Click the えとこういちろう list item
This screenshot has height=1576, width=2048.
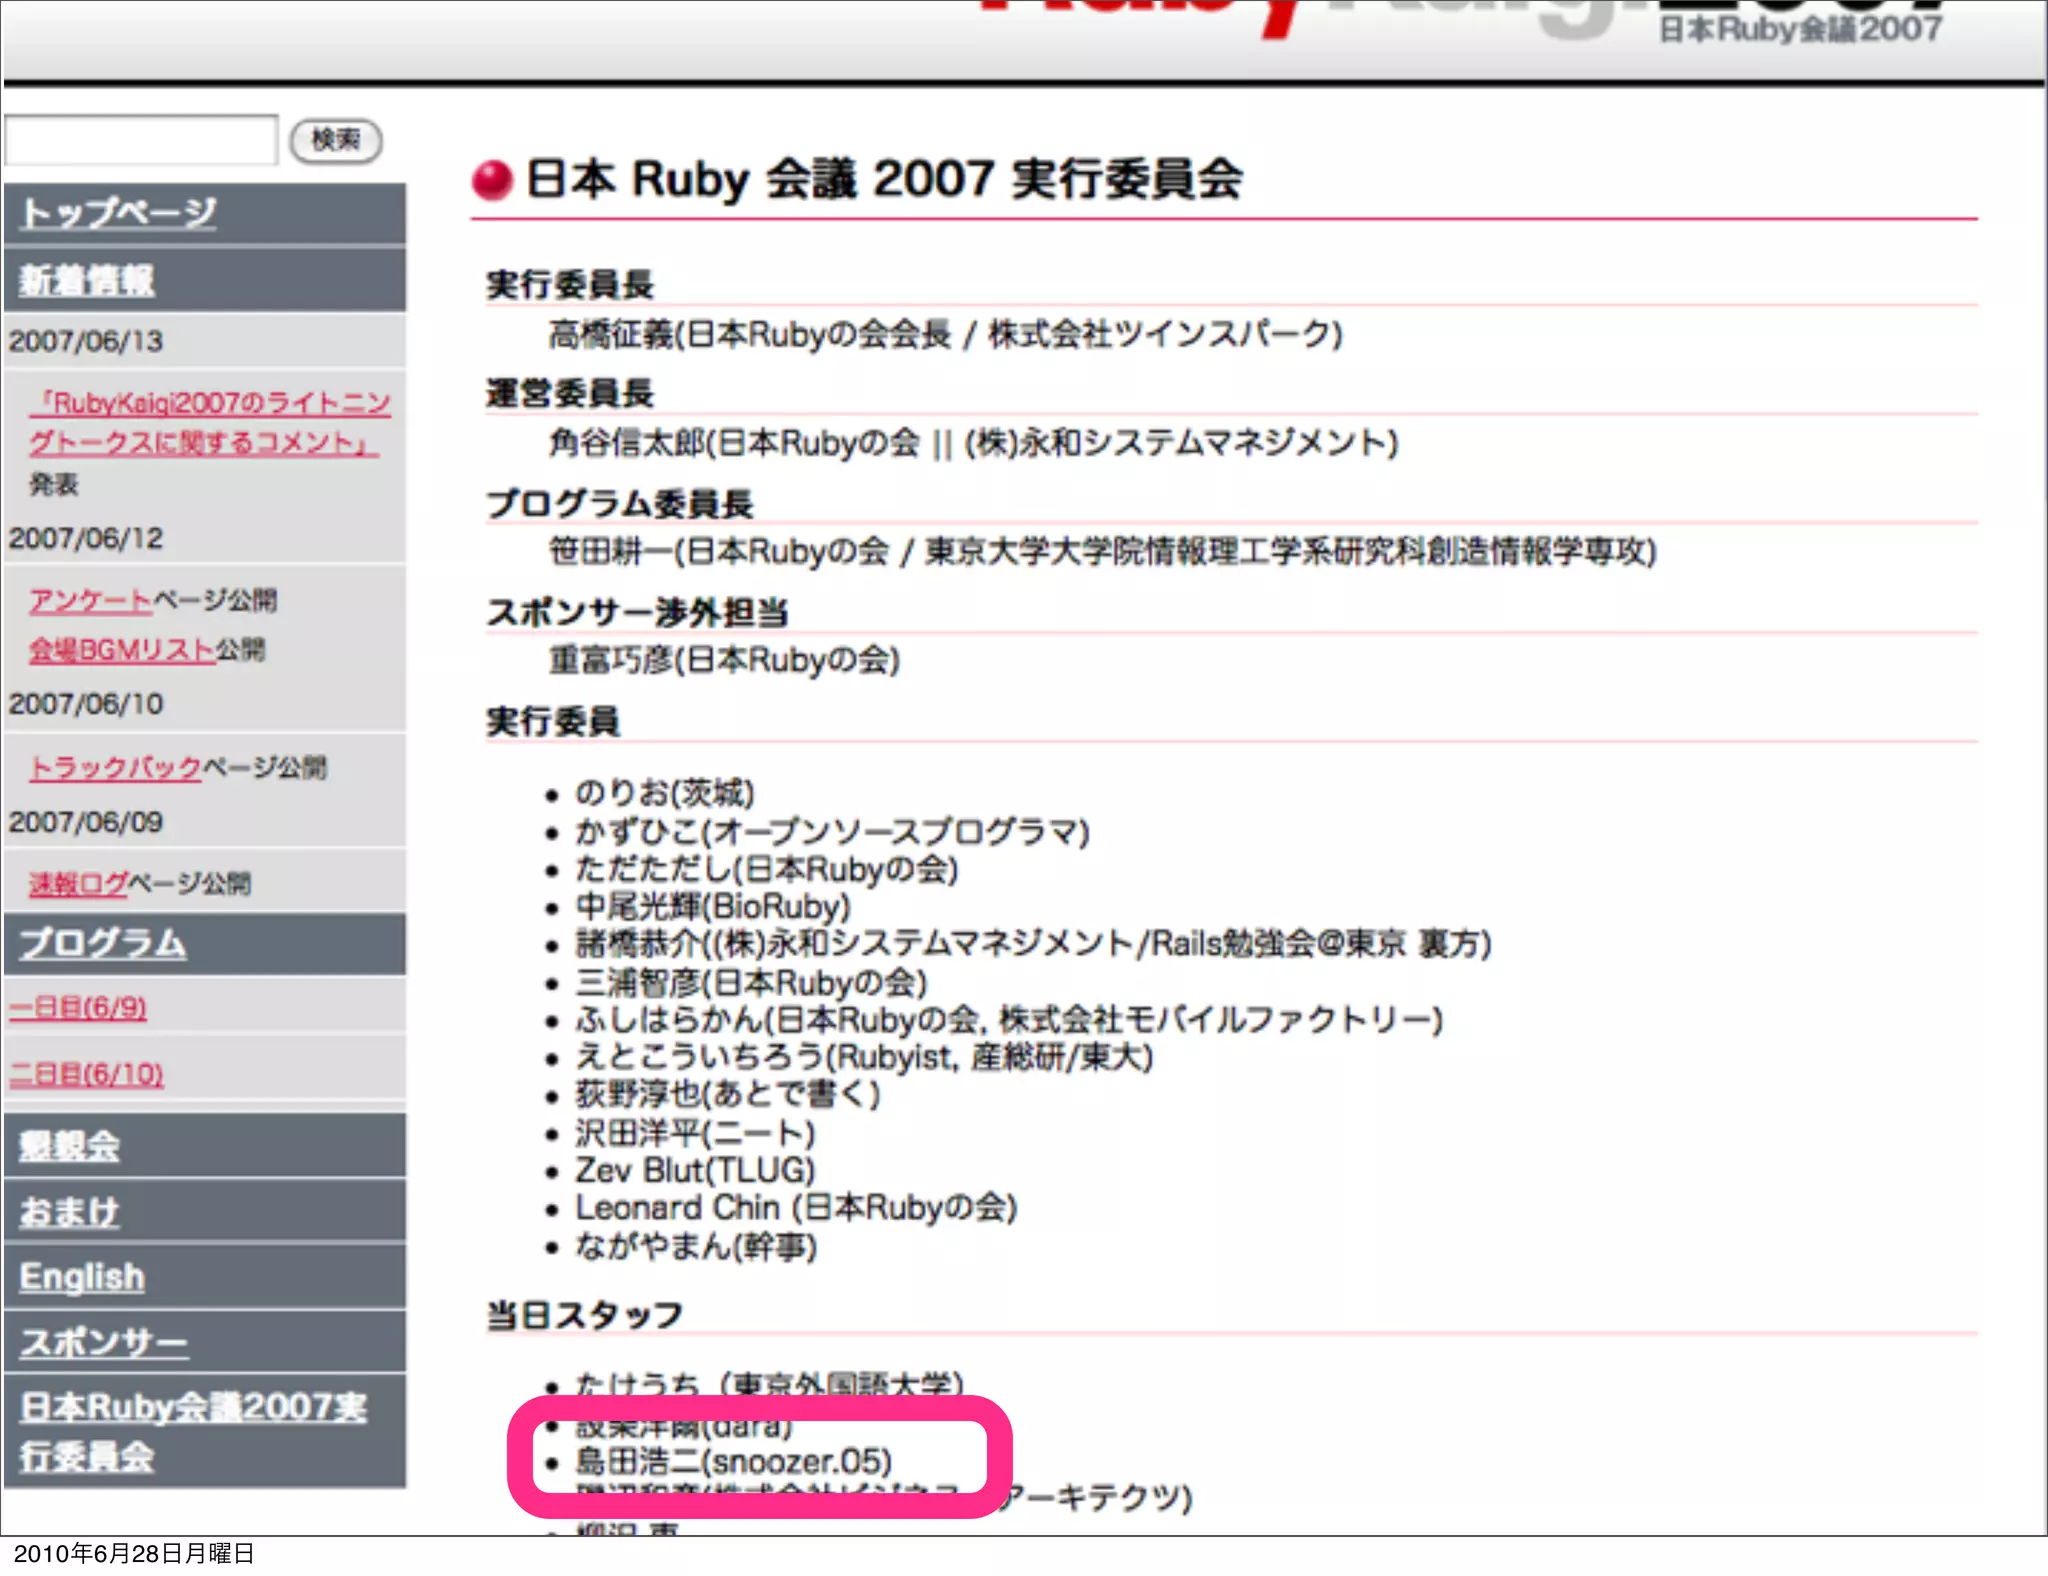[x=864, y=1057]
